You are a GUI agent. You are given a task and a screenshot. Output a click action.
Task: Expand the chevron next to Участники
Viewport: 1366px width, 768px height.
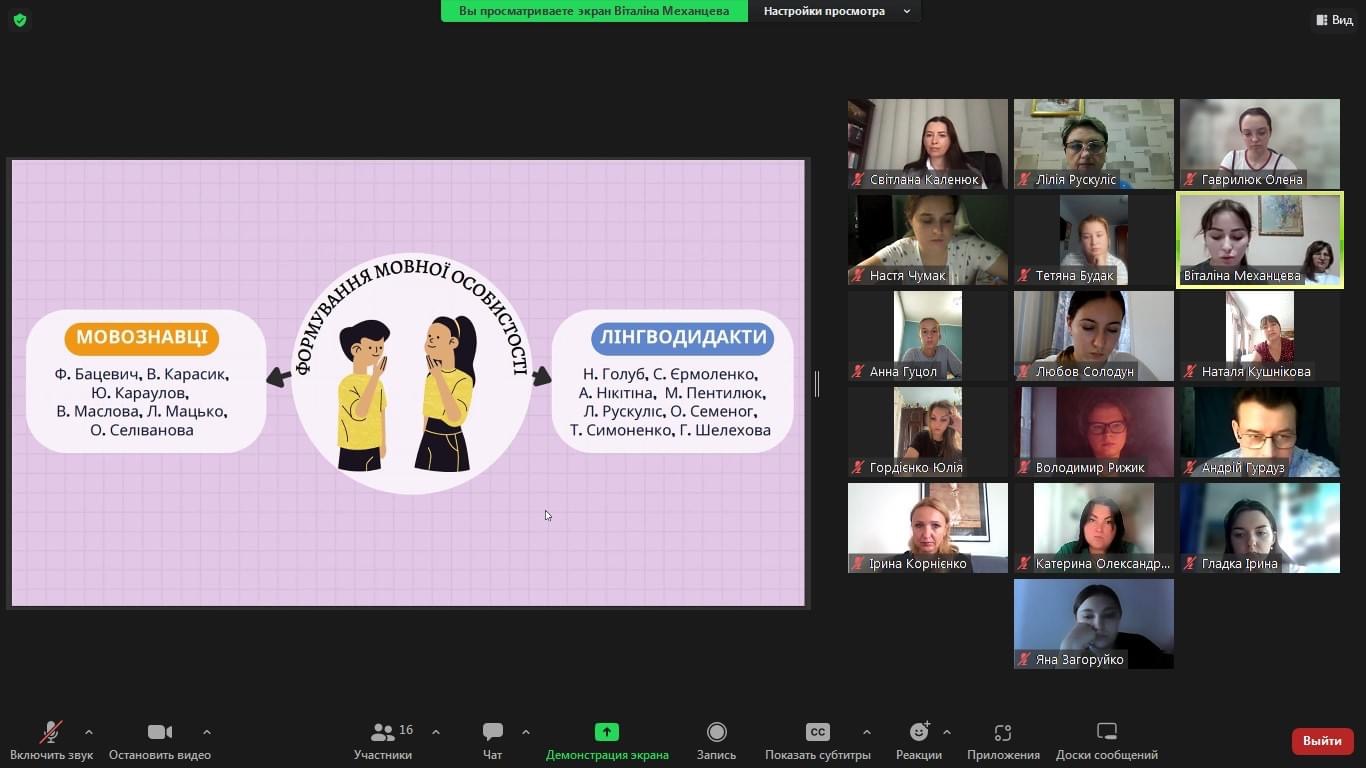(436, 732)
